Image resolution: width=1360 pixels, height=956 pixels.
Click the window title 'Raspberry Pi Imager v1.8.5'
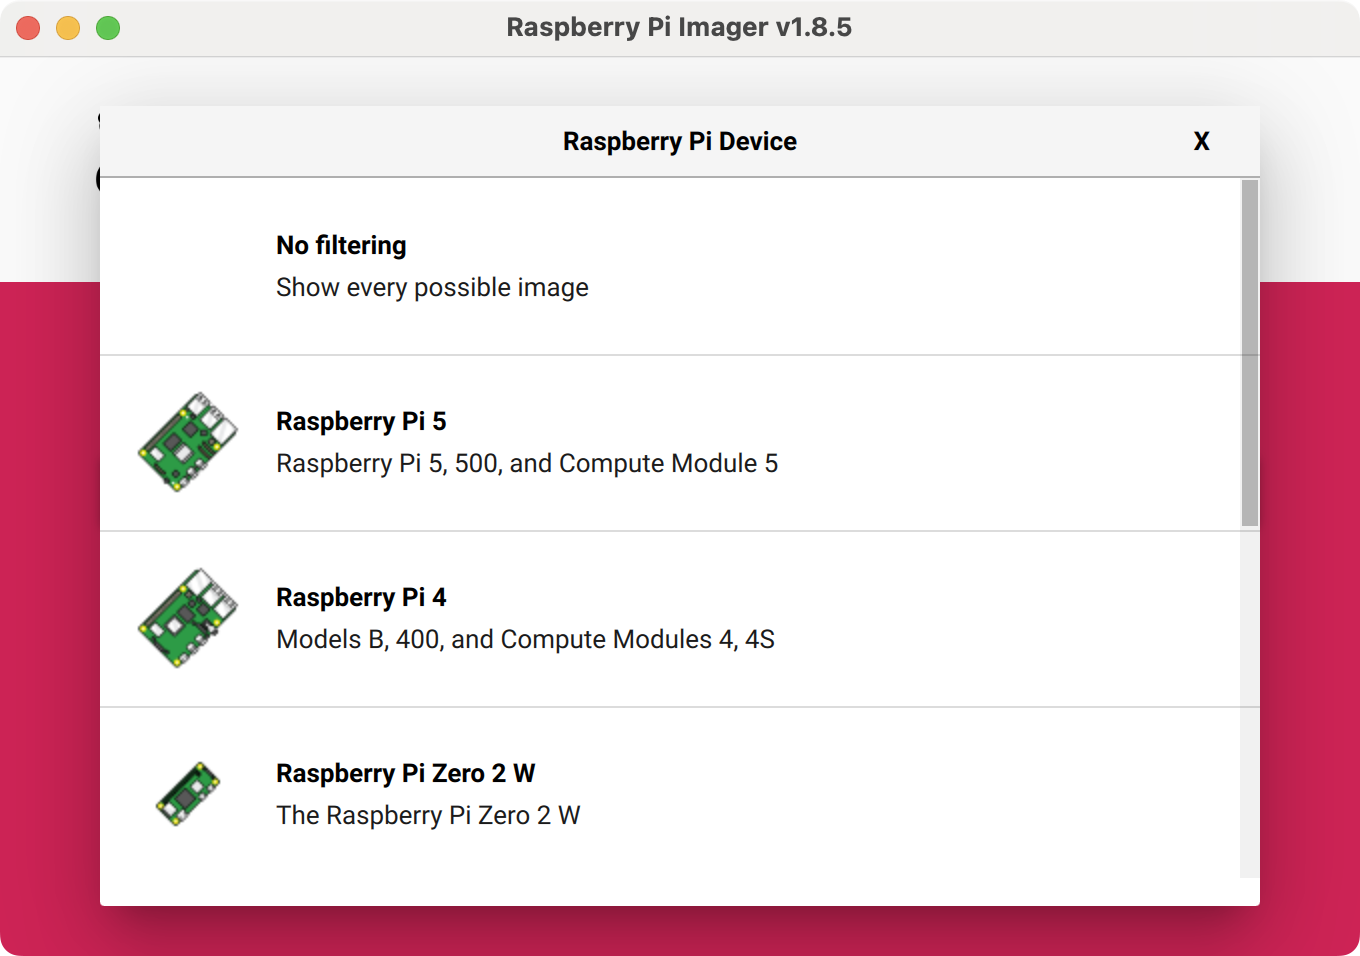point(680,27)
